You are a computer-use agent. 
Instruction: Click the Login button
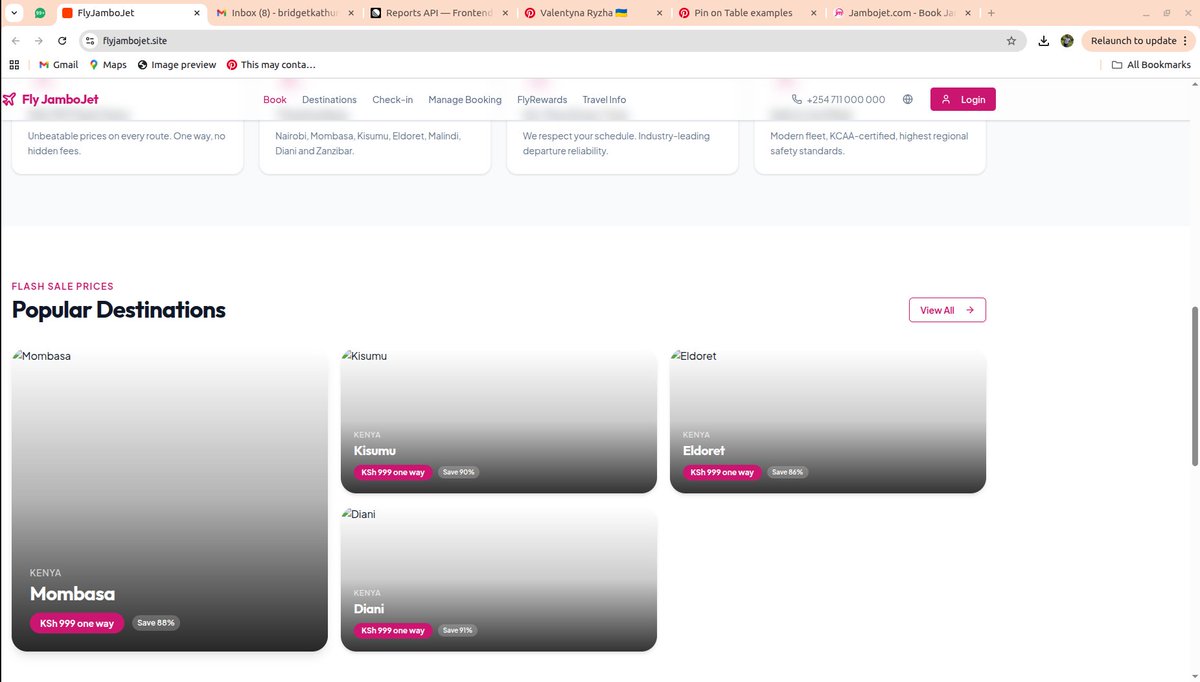coord(963,99)
